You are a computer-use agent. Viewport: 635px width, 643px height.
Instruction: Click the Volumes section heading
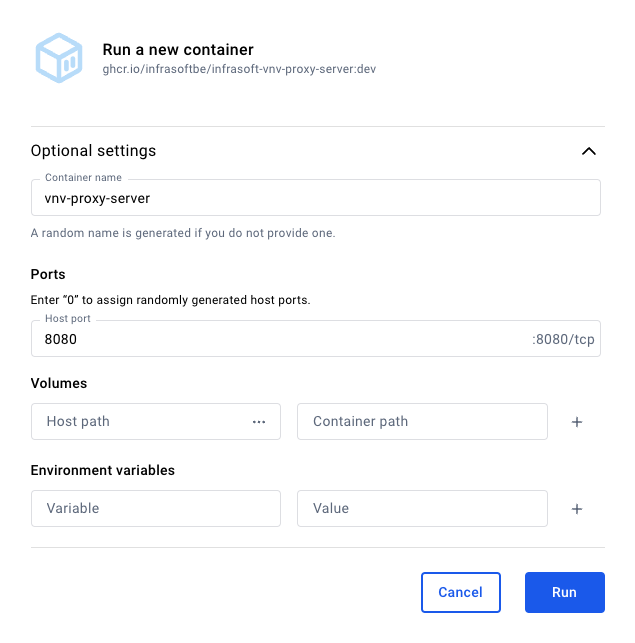click(x=59, y=383)
